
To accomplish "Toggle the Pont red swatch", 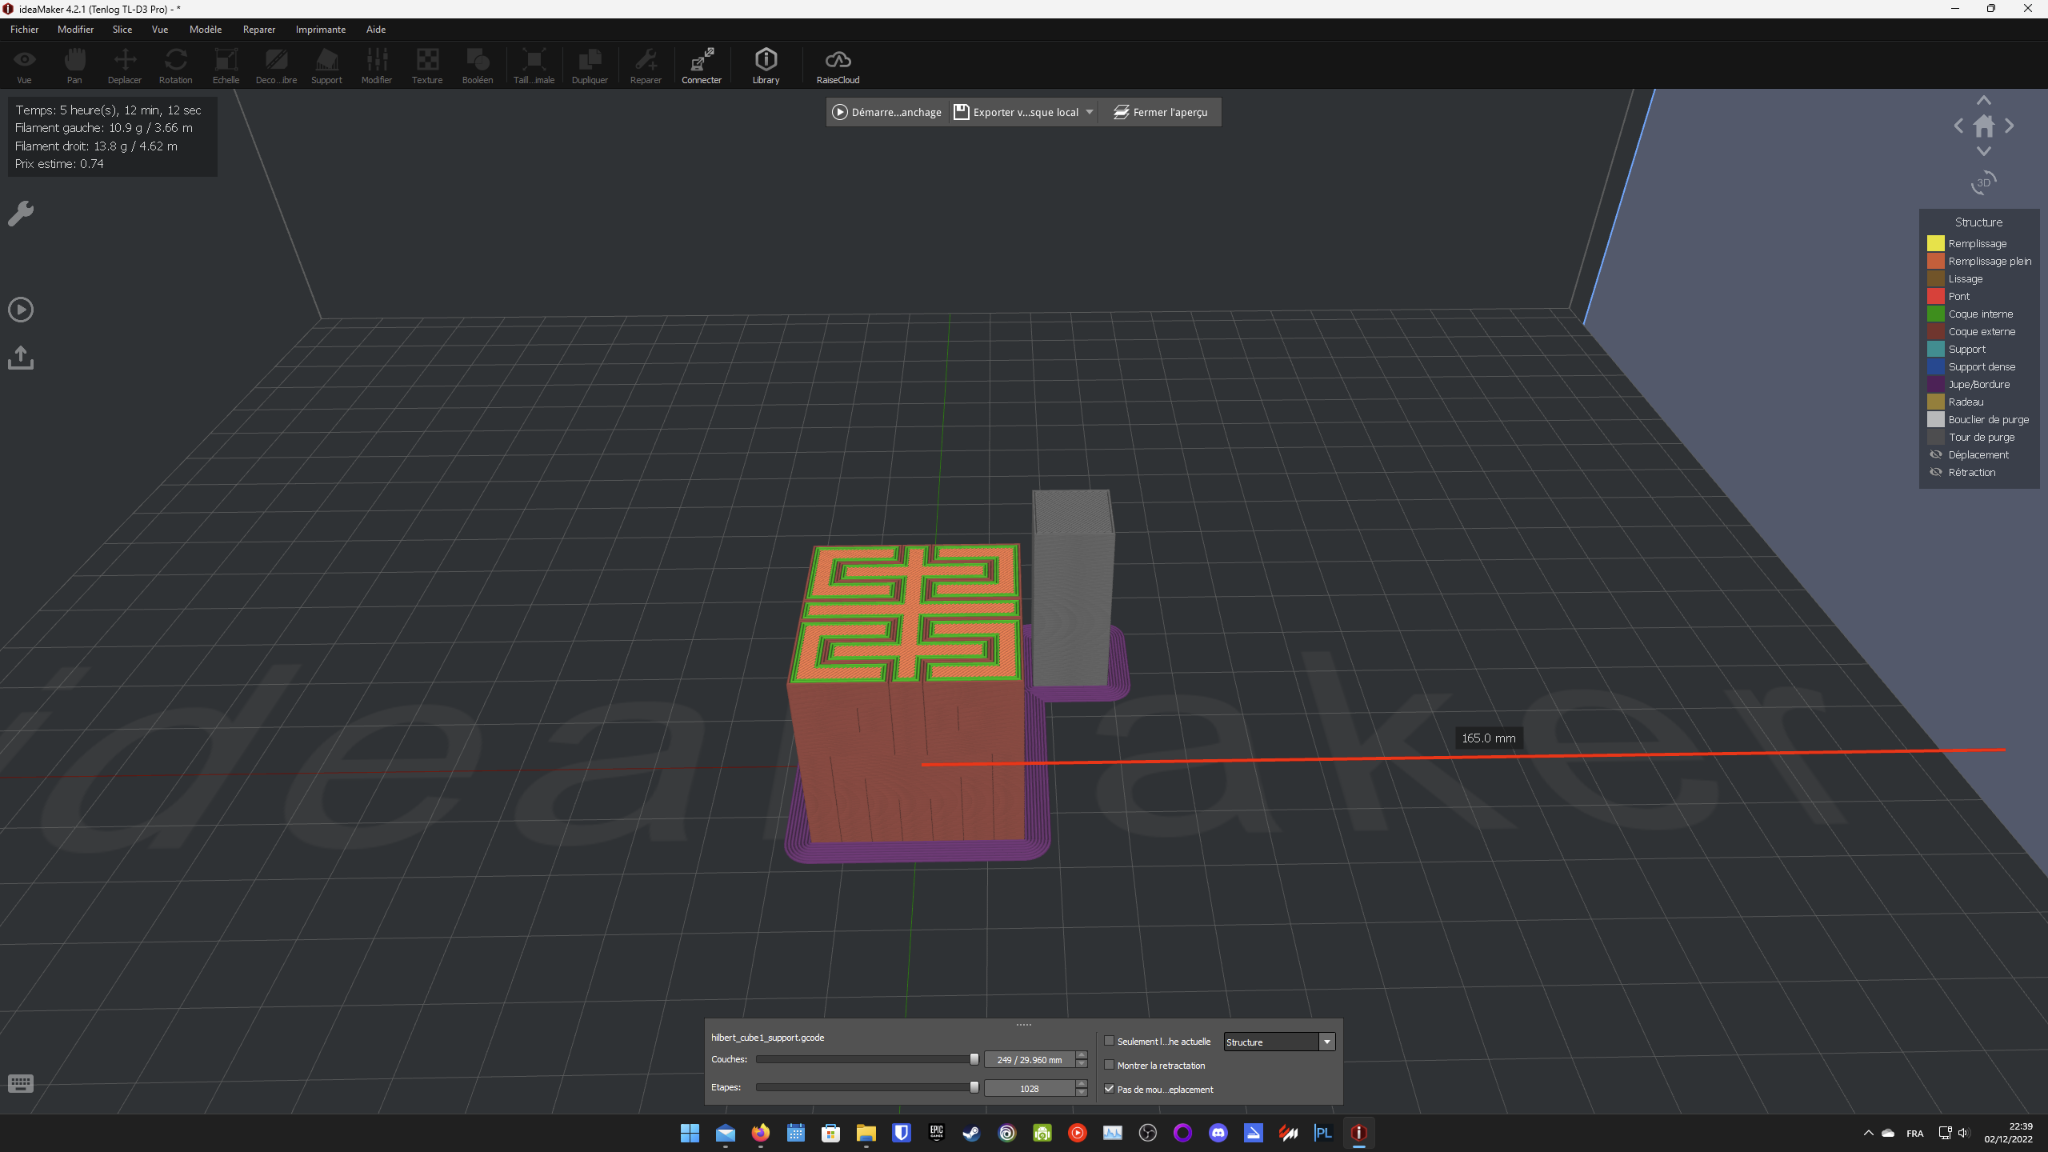I will [x=1936, y=296].
